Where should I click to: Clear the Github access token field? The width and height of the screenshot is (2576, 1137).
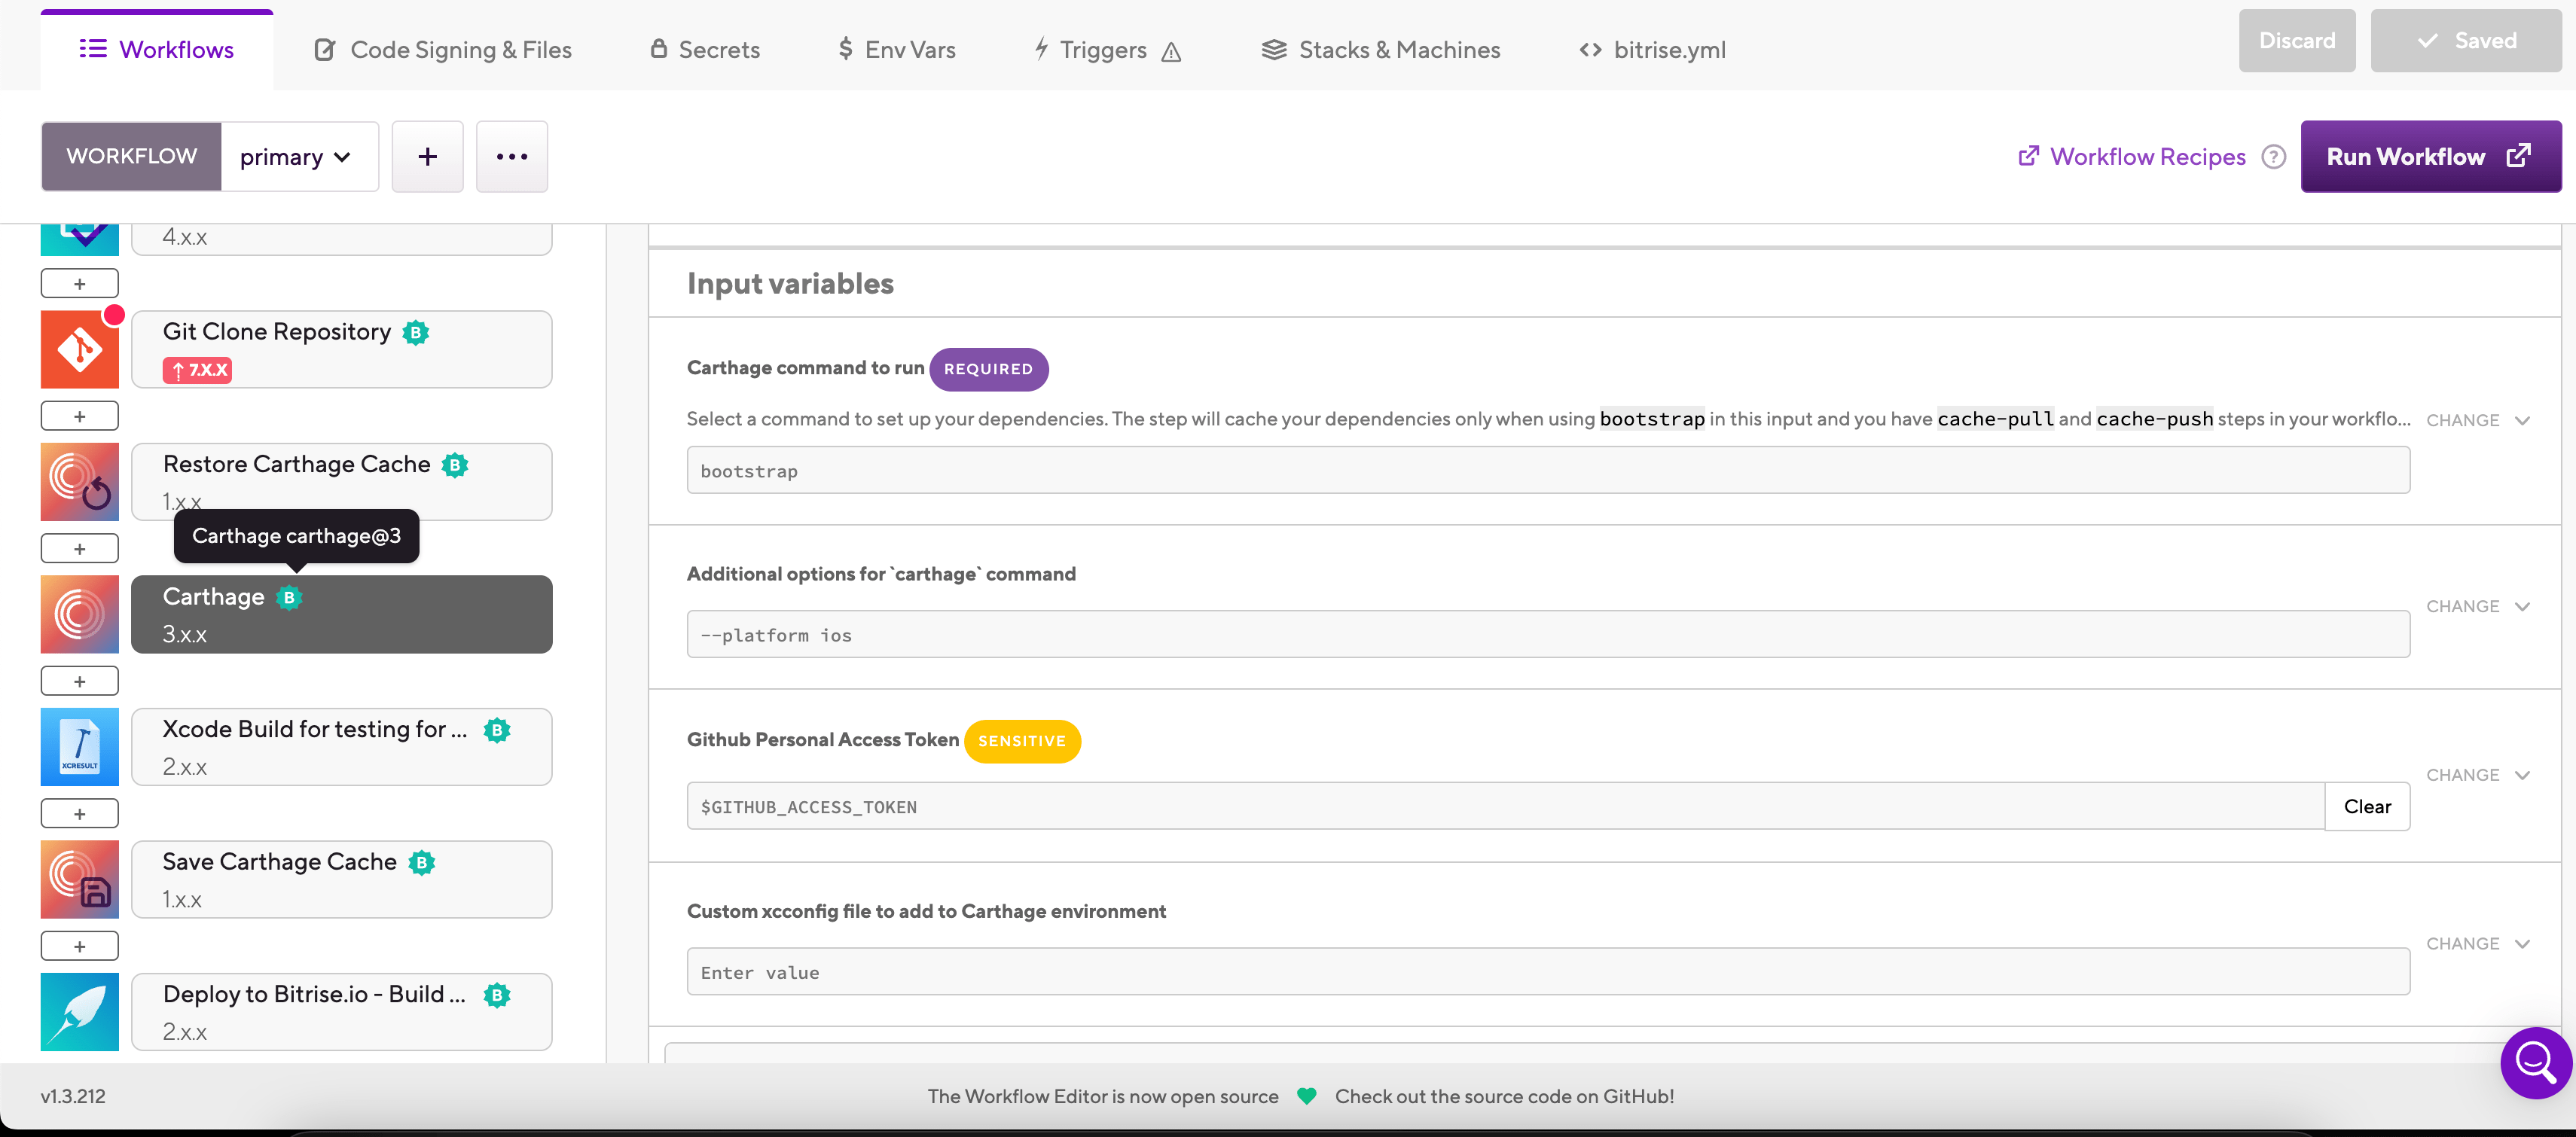coord(2367,806)
